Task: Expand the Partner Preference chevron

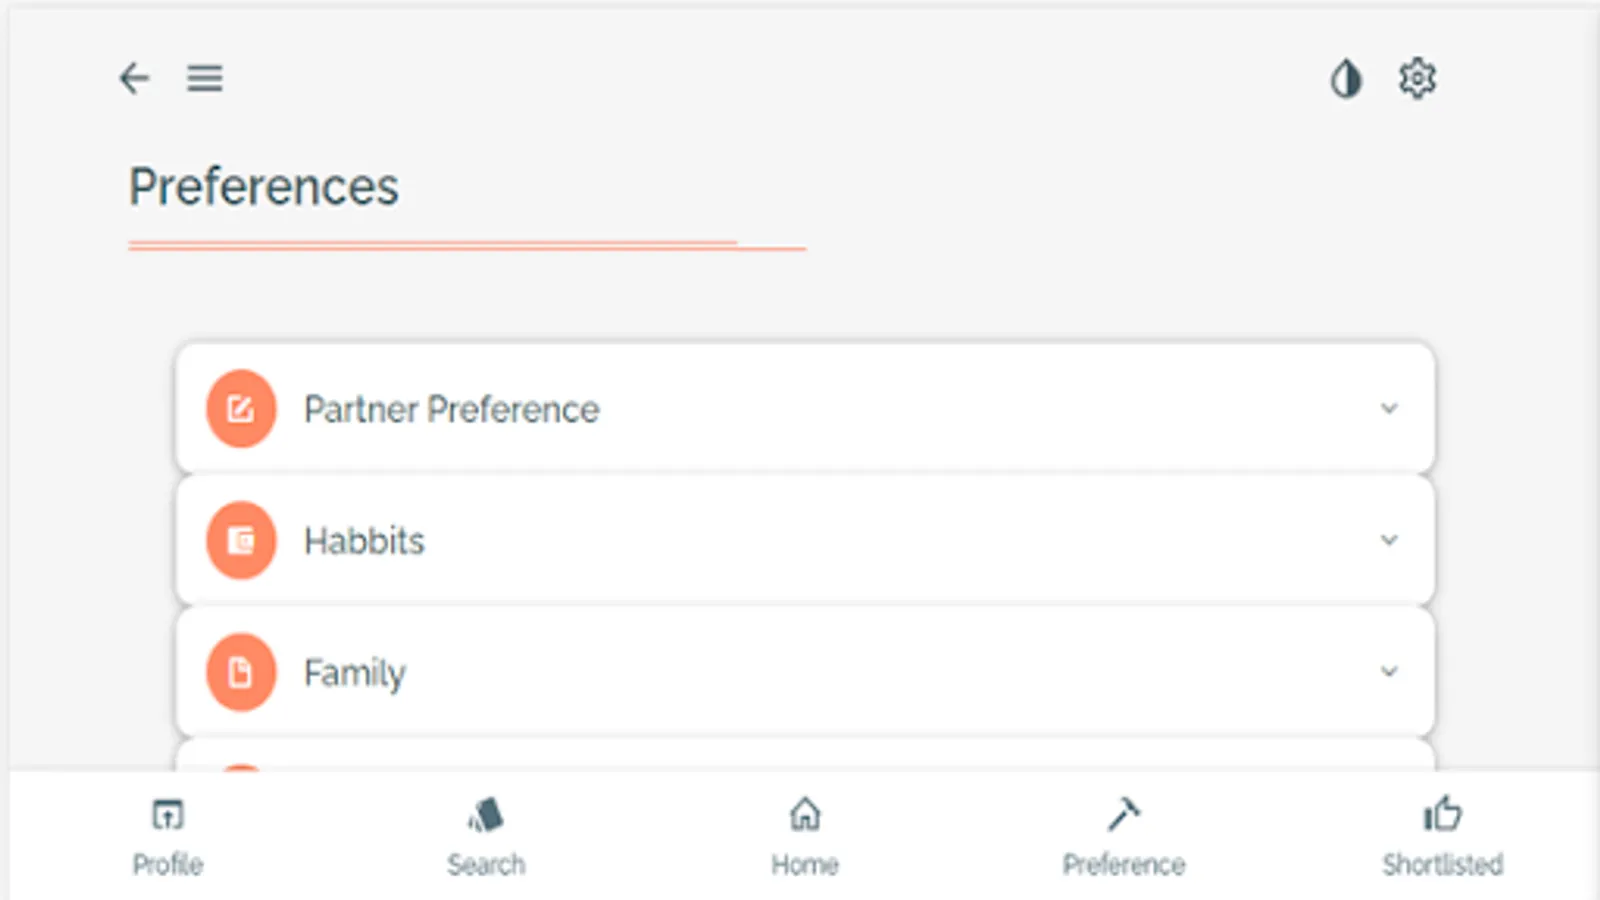Action: (x=1389, y=409)
